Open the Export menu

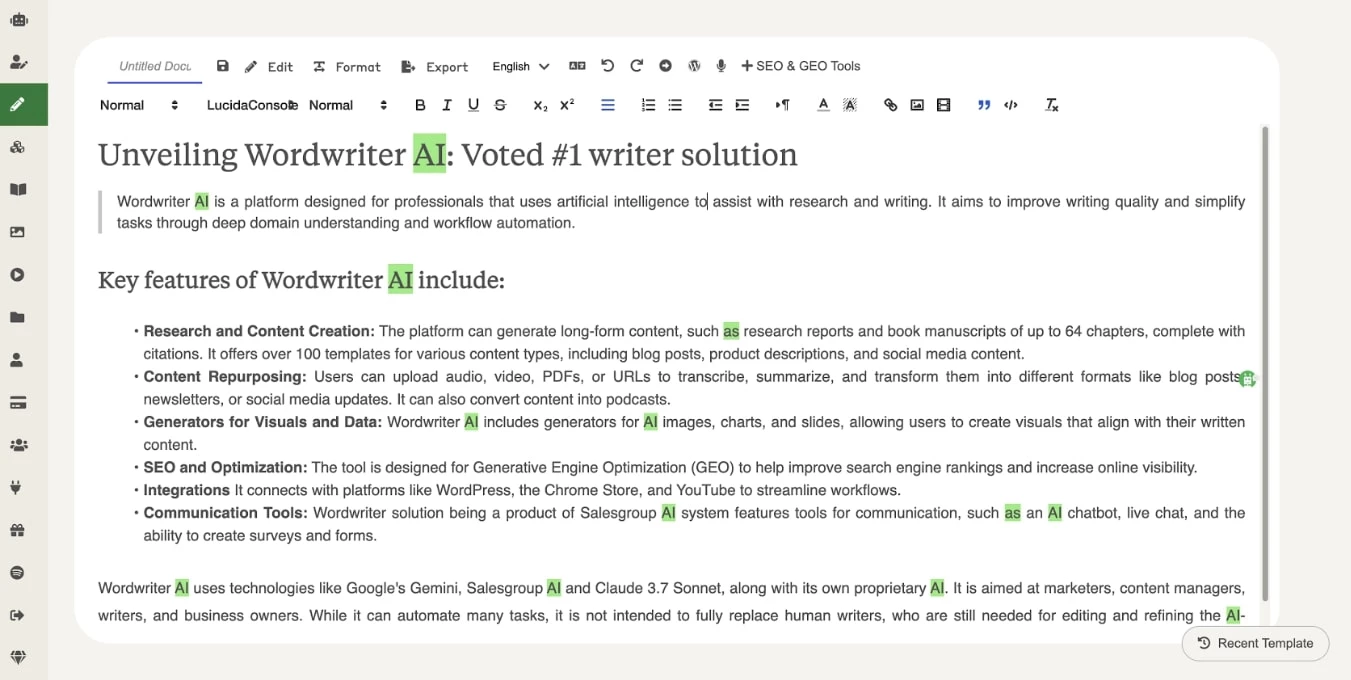click(x=435, y=66)
